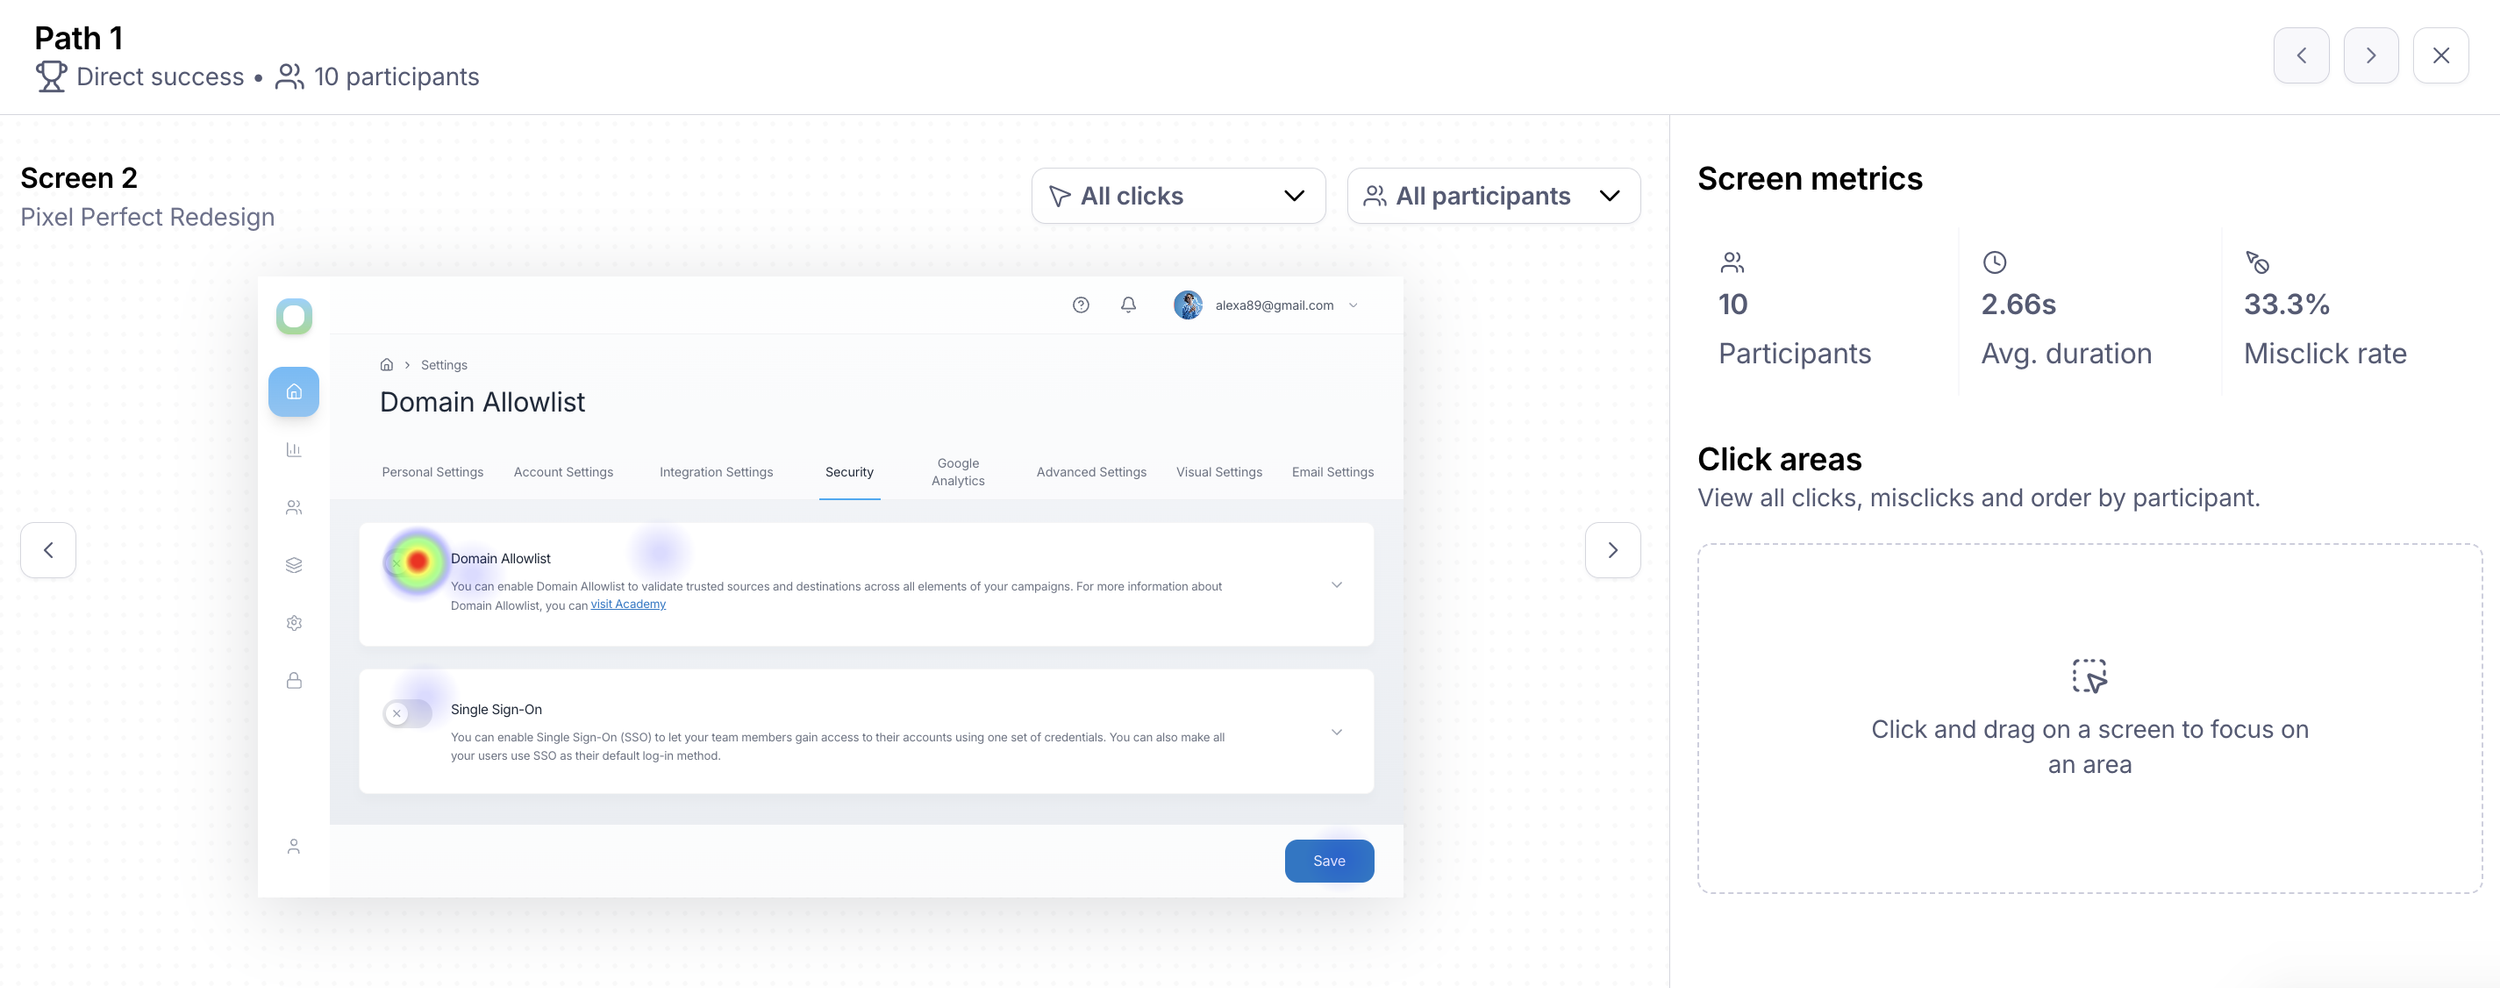Click the Domain Allowlist card title
The image size is (2500, 988).
[501, 558]
